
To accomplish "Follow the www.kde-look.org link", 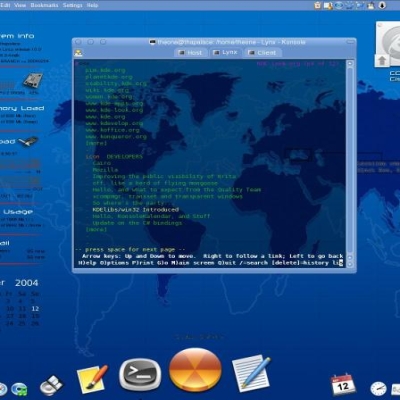I will coord(114,110).
